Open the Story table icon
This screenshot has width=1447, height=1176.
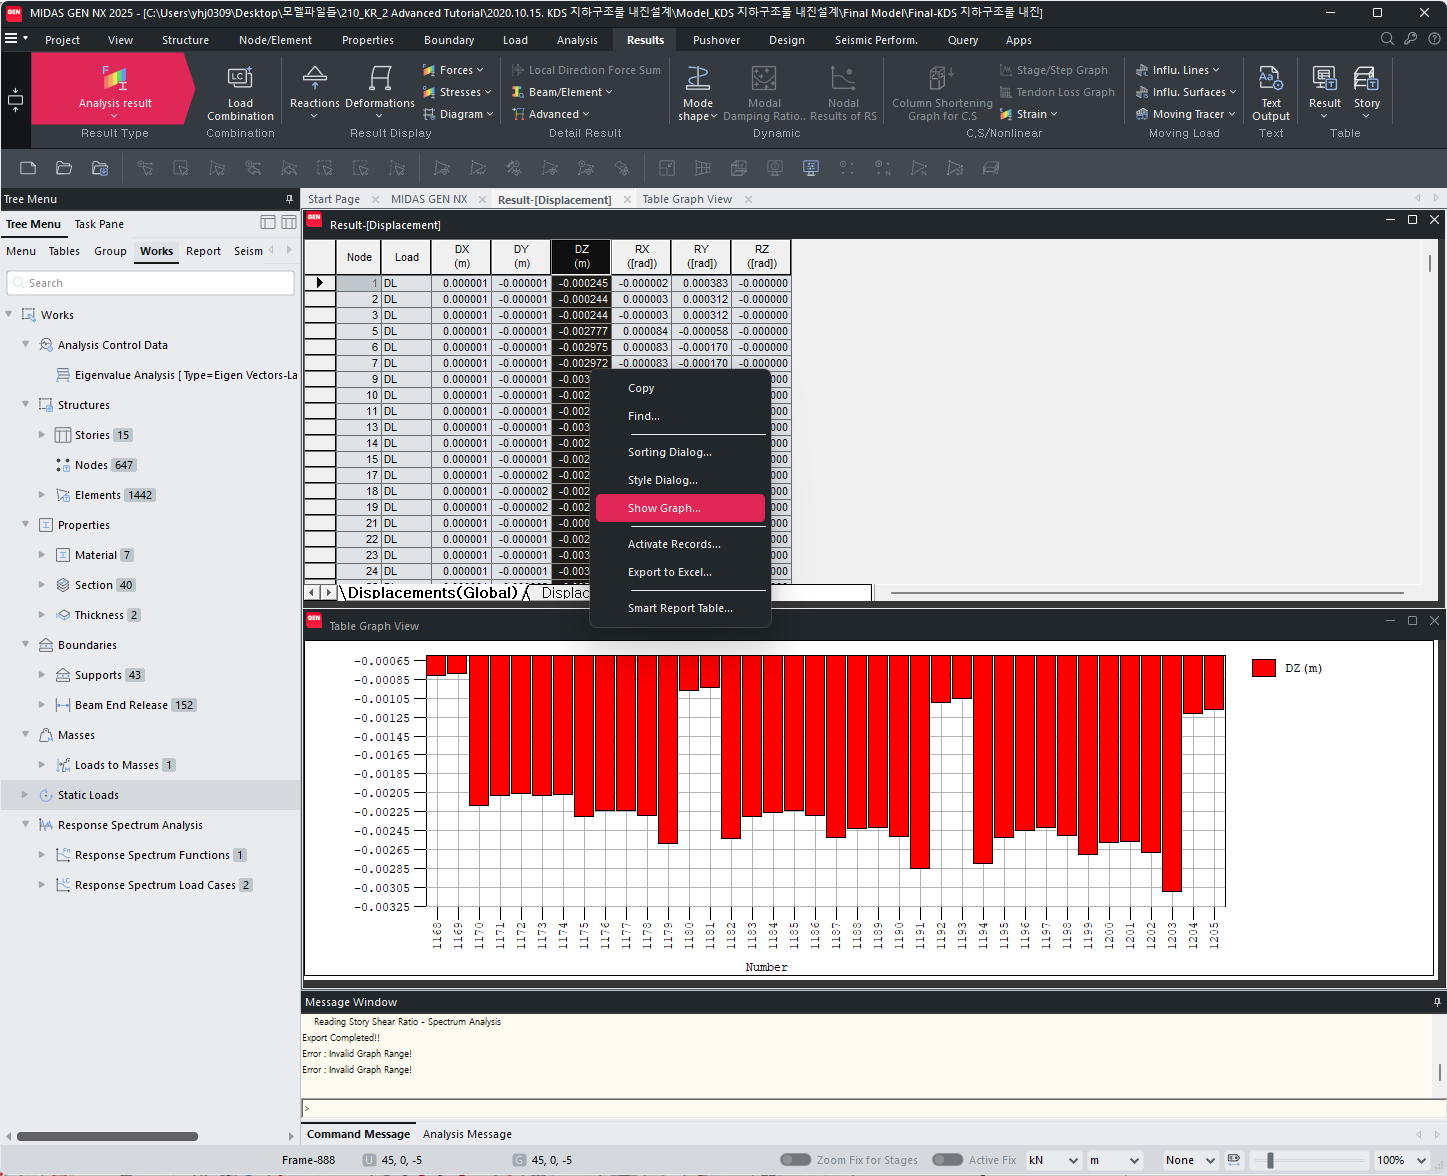(x=1367, y=89)
